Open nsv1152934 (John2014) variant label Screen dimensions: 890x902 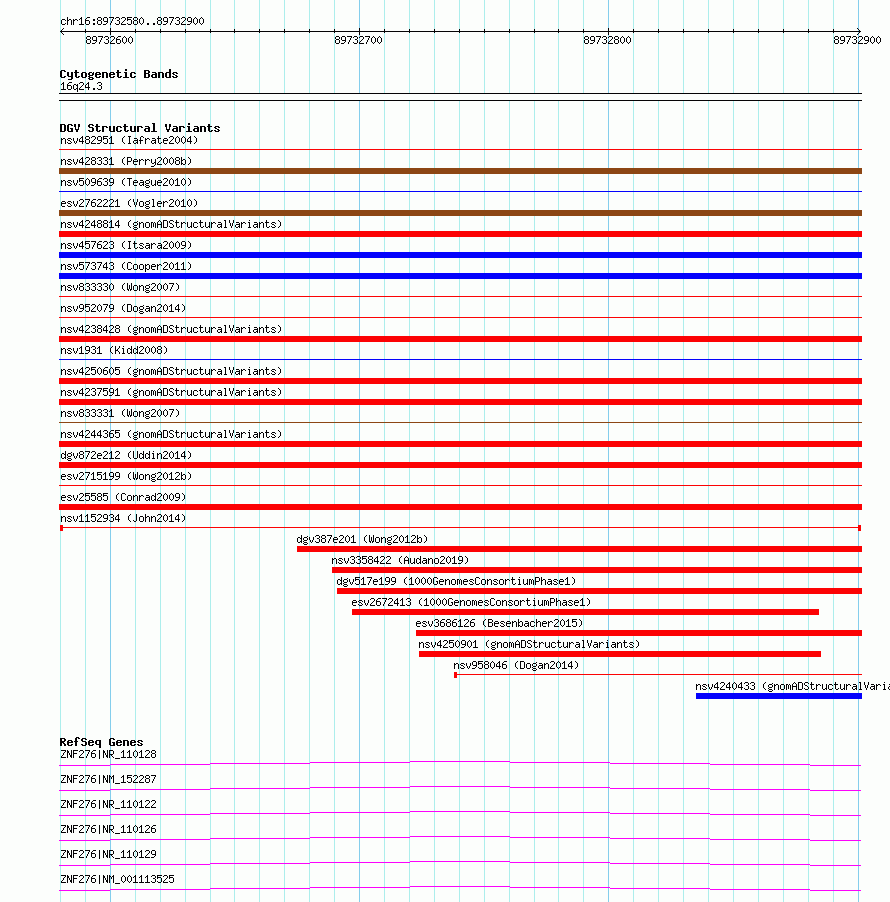tap(123, 518)
